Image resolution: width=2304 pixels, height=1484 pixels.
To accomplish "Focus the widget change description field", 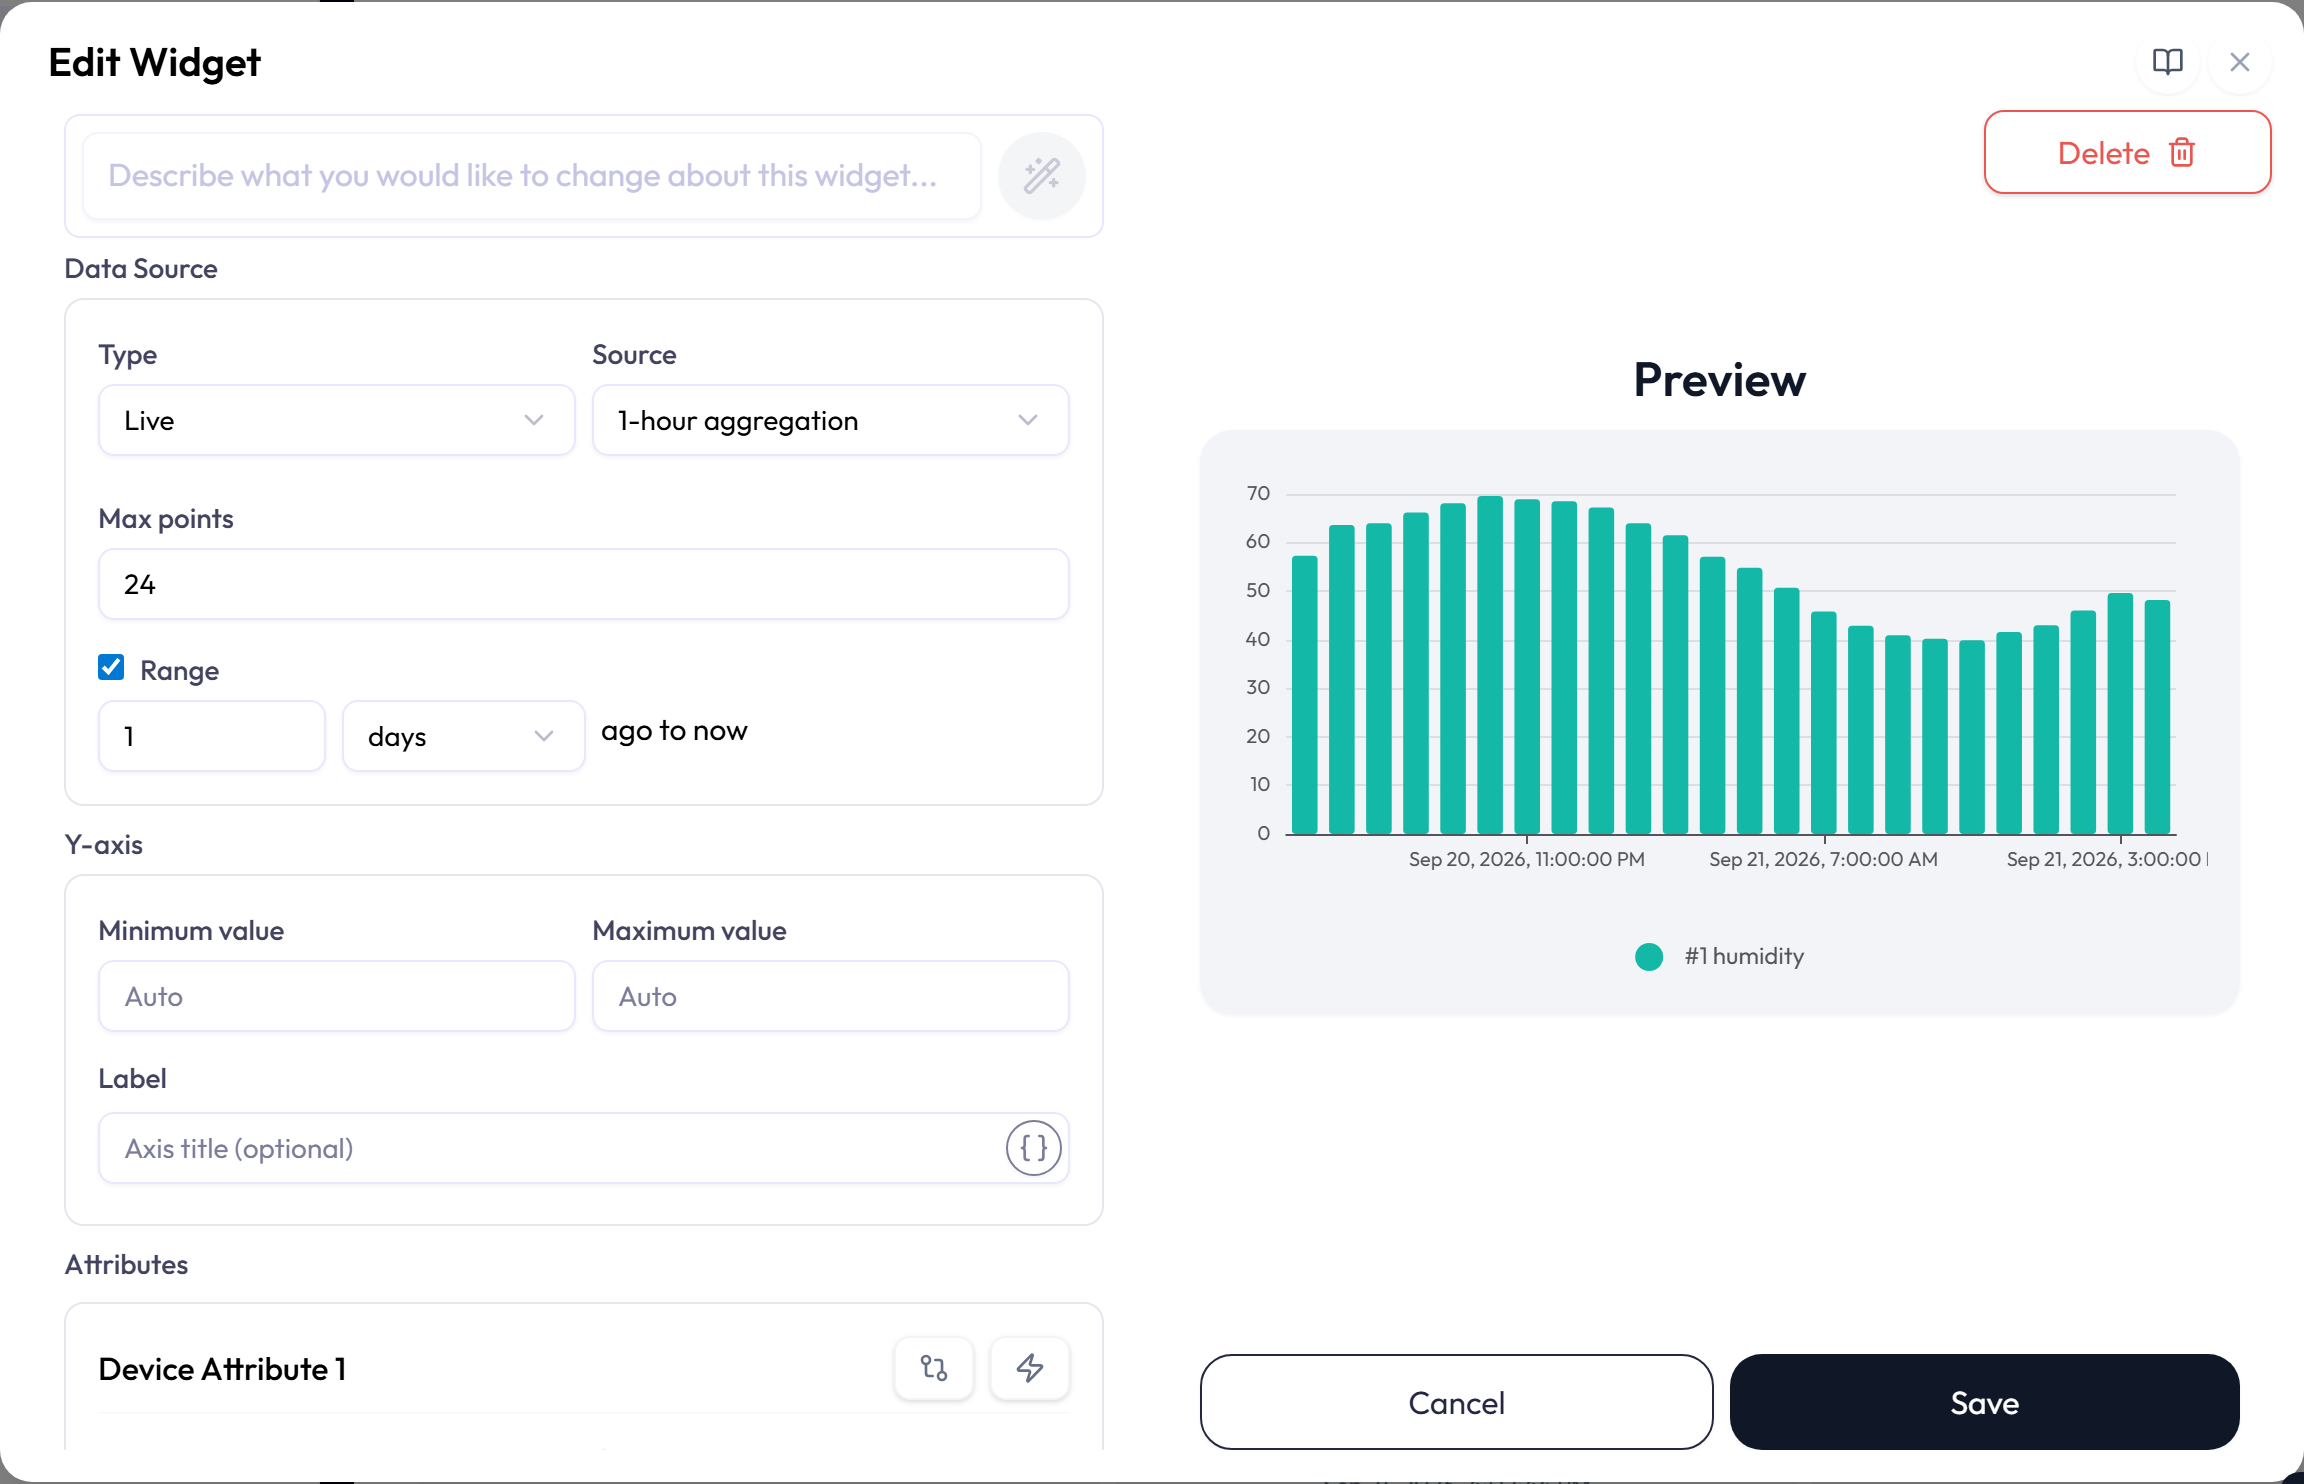I will click(532, 176).
